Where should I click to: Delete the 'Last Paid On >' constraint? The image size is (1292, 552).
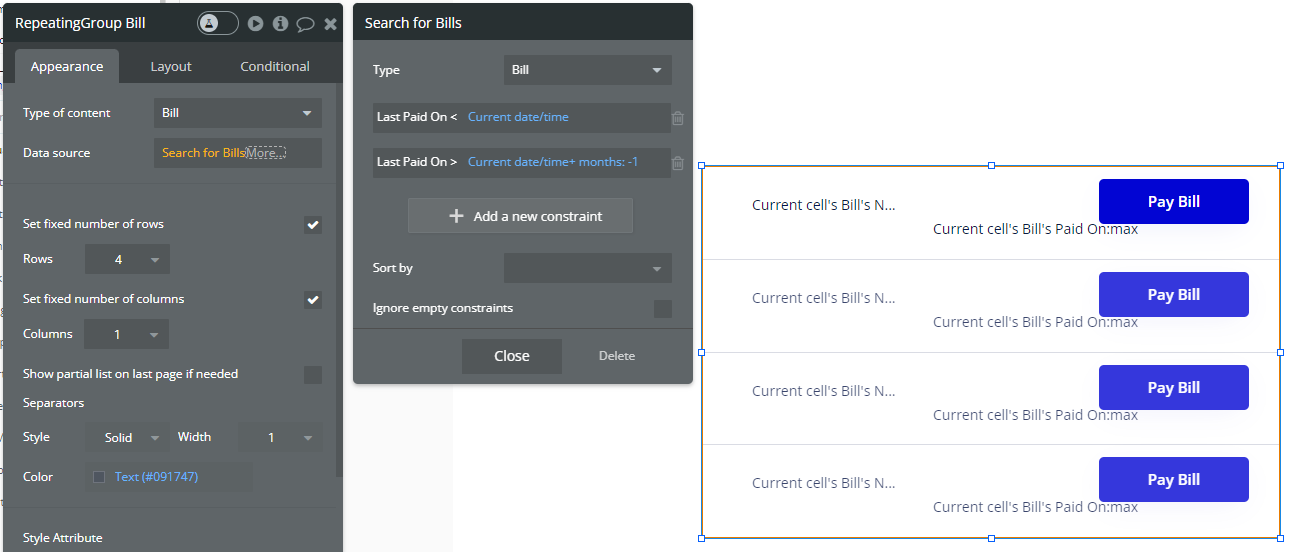pos(678,163)
